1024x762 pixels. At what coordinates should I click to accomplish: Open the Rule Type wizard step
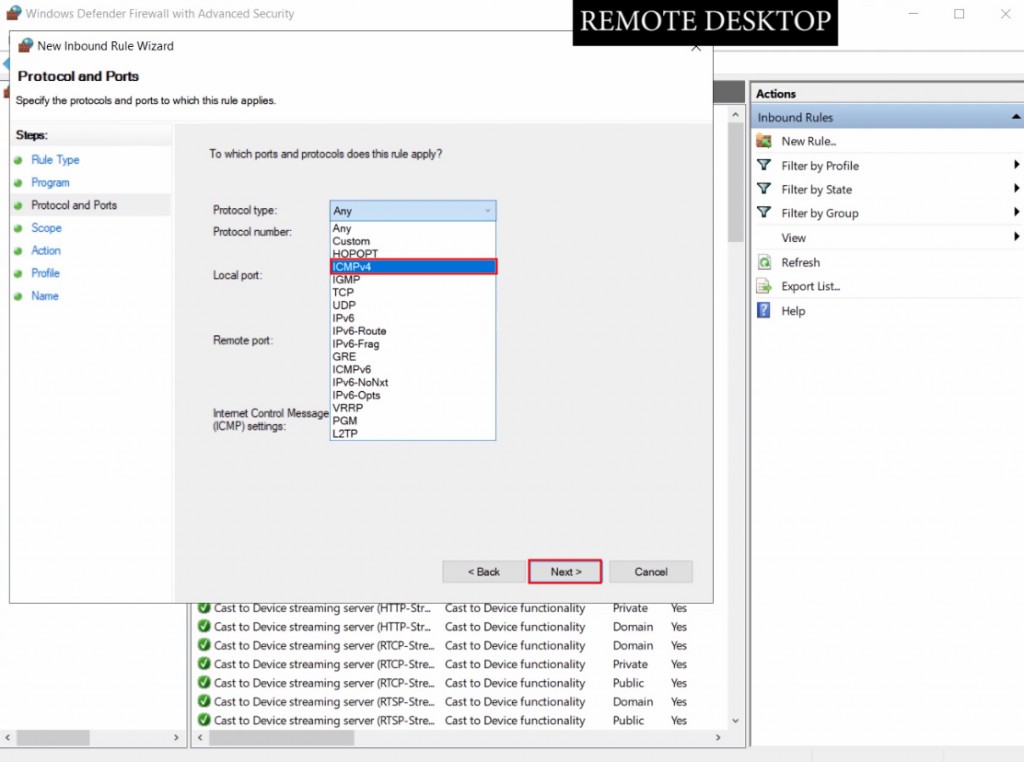pos(55,159)
